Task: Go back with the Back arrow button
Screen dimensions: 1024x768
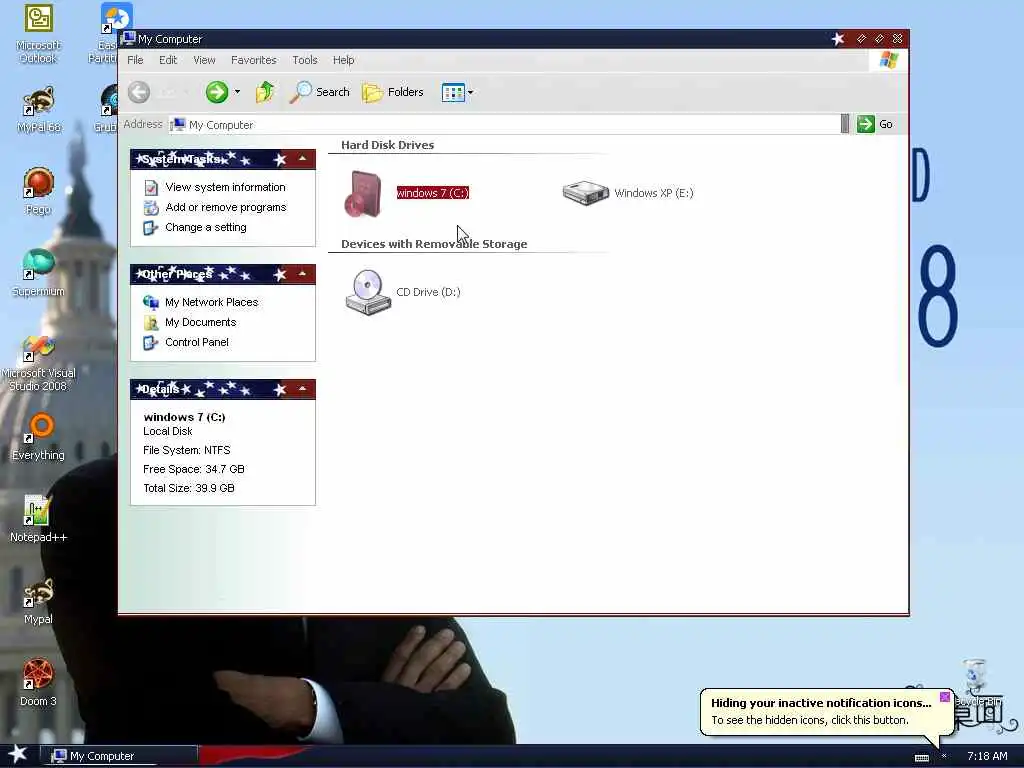Action: click(138, 92)
